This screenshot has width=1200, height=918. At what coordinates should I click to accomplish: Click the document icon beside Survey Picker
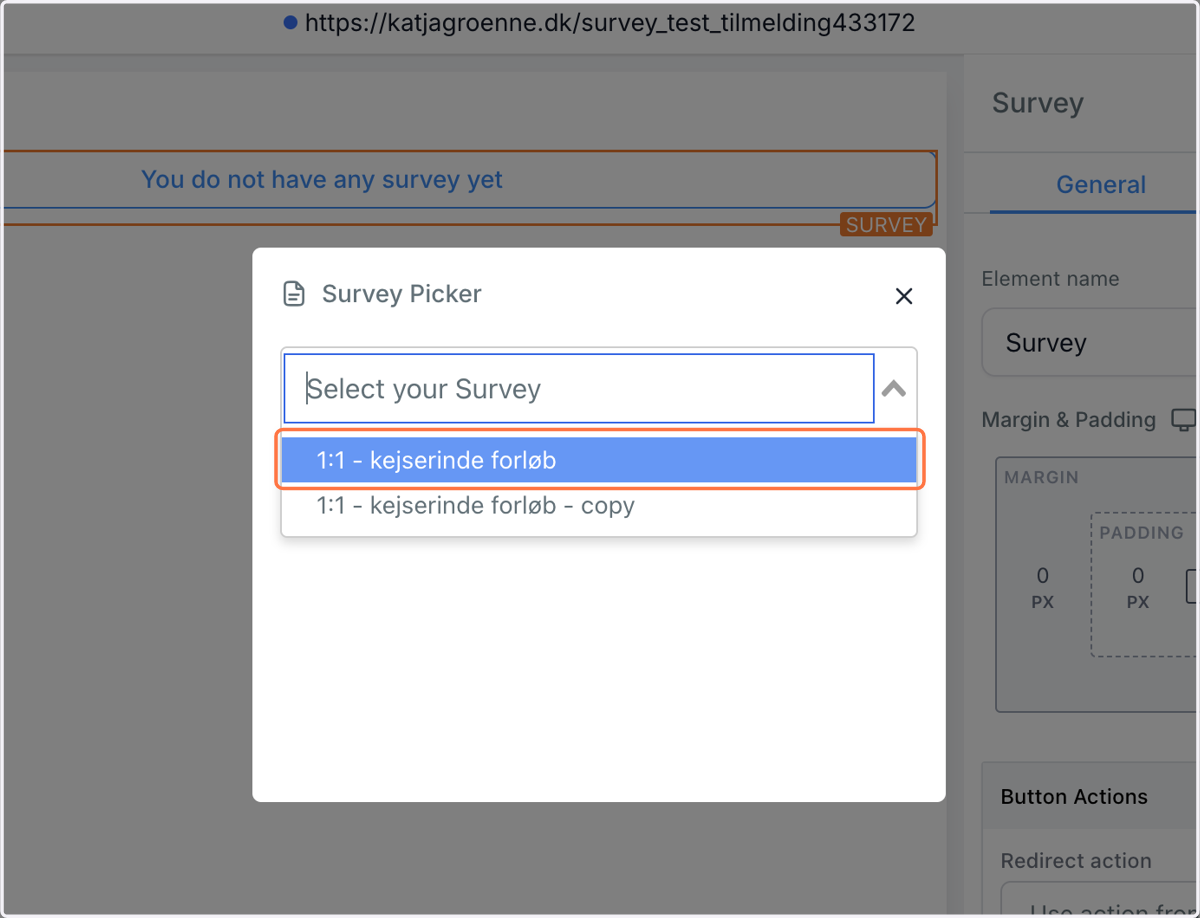pos(294,294)
